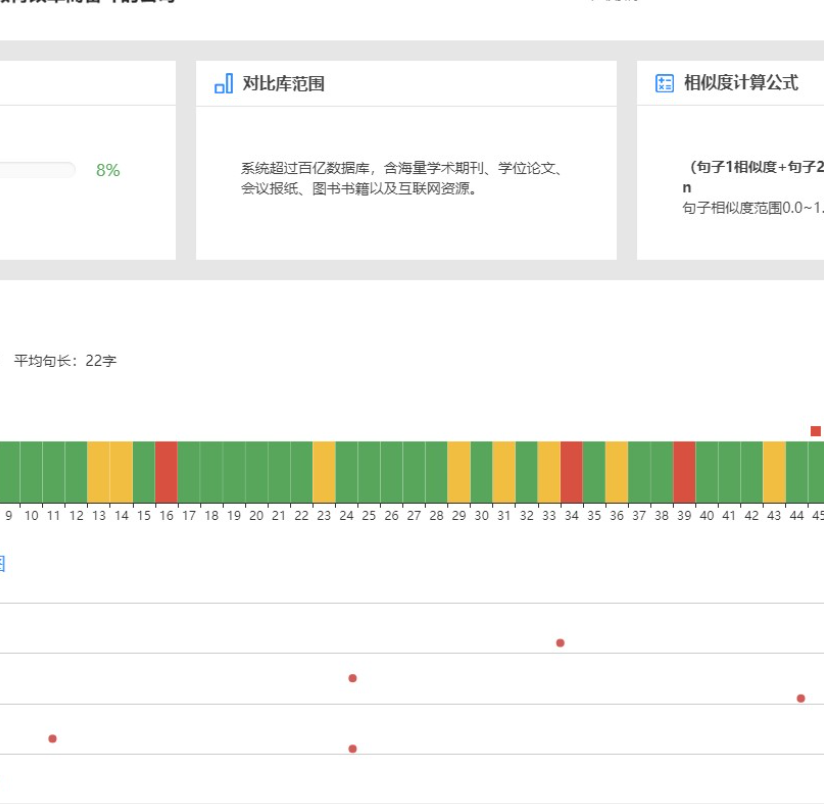Screen dimensions: 824x804
Task: Select yellow sentence segment 13
Action: [98, 471]
